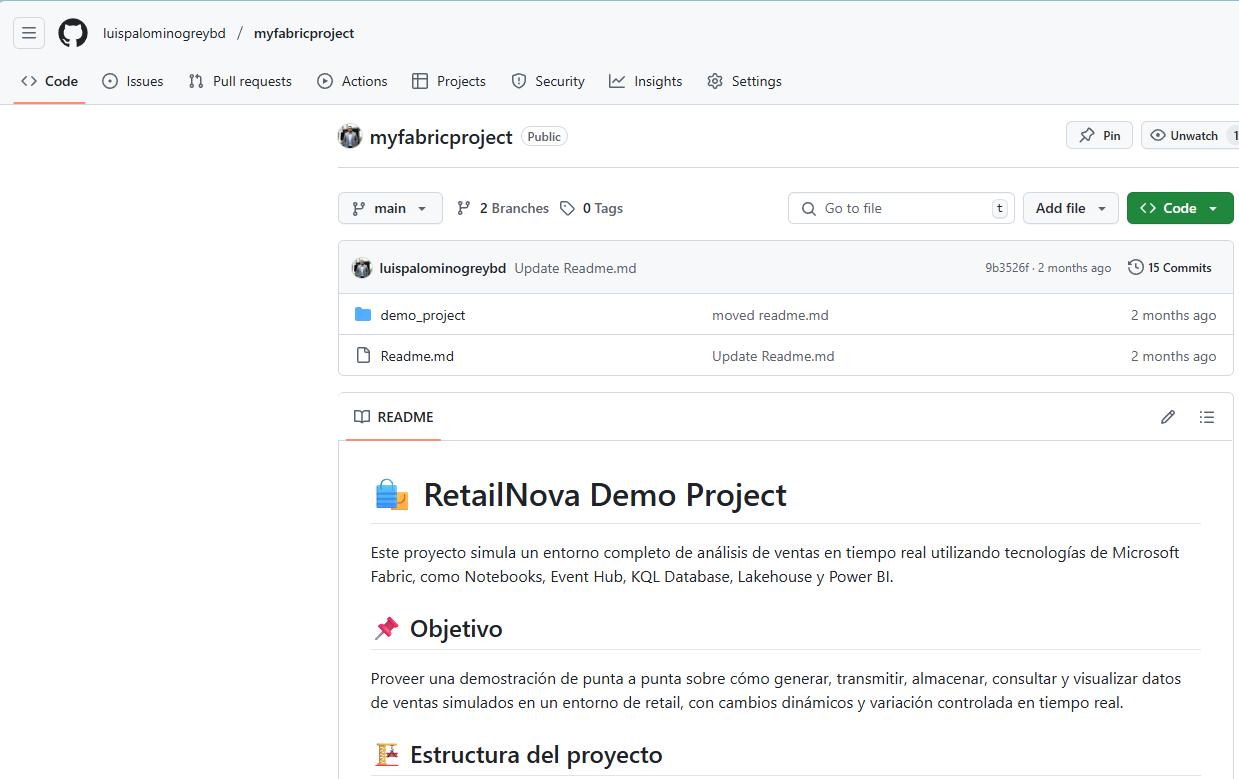Click the RetailNova Demo Project heading
Image resolution: width=1239 pixels, height=779 pixels.
pos(605,495)
